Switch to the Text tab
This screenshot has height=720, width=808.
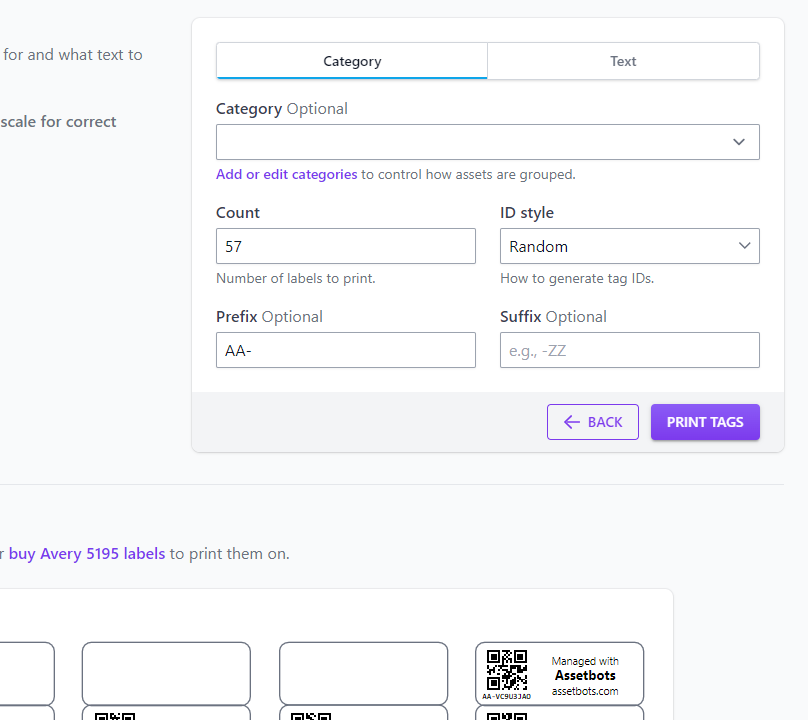pos(623,61)
